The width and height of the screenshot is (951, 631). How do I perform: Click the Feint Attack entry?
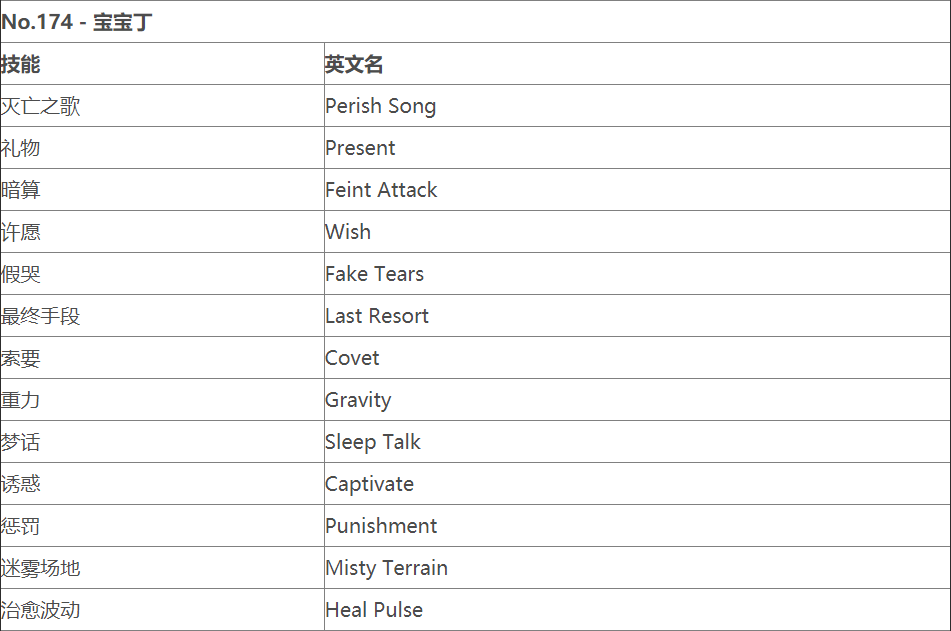(381, 190)
